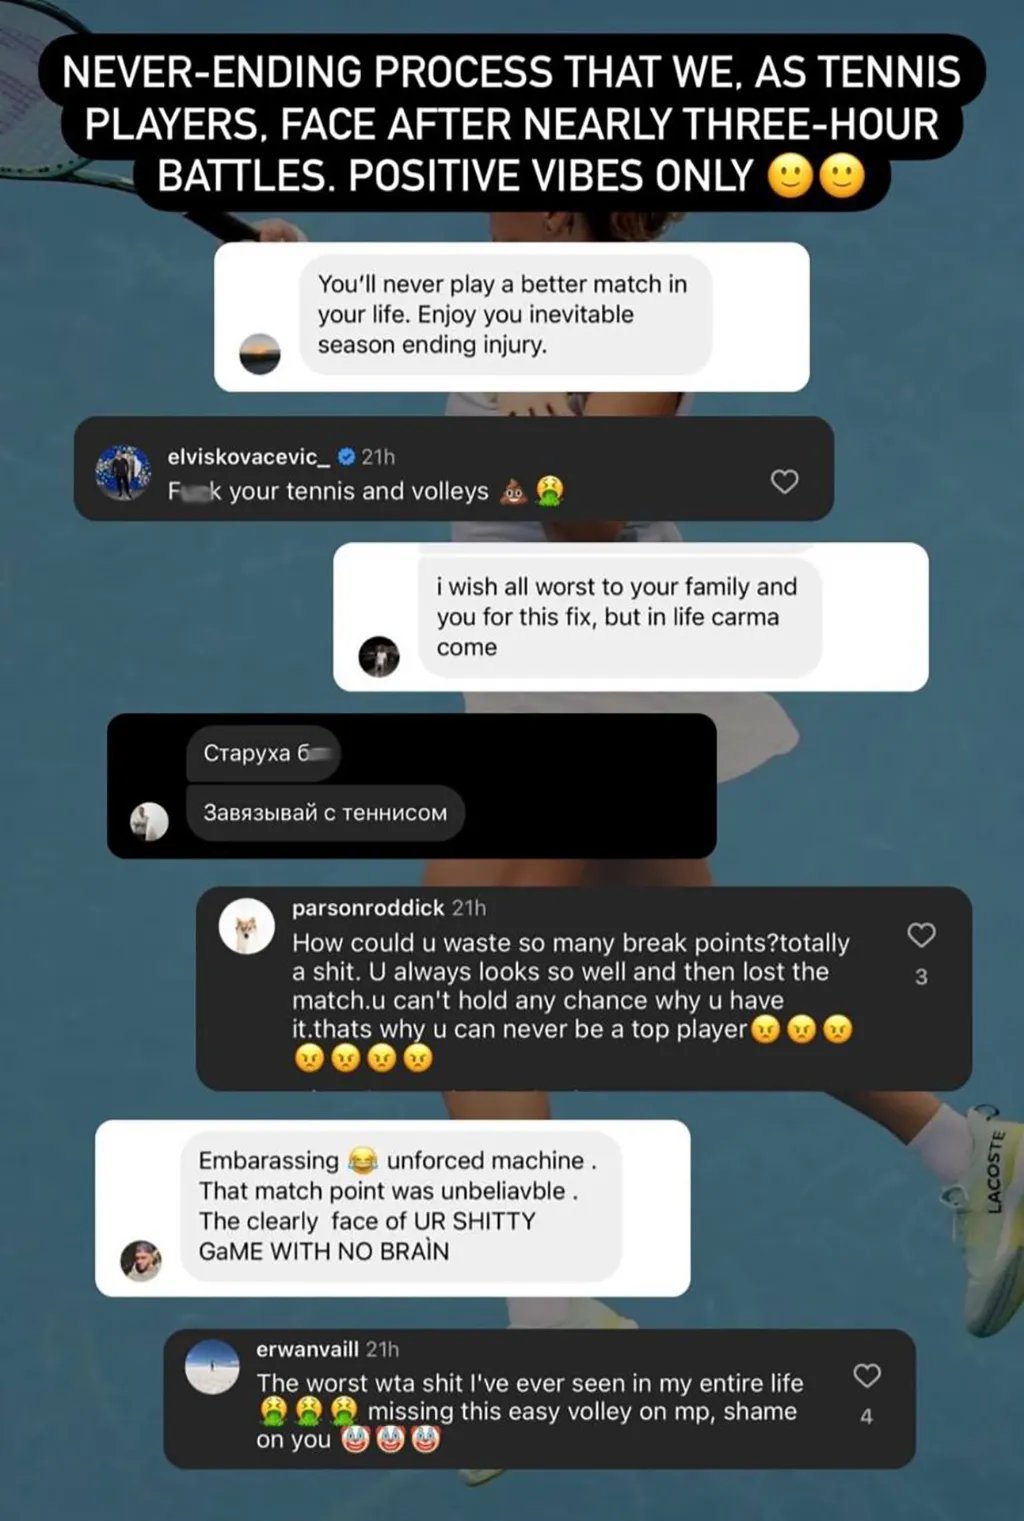Screen dimensions: 1024x1521
Task: Tap the 'season ending injury' message bubble
Action: [x=506, y=314]
